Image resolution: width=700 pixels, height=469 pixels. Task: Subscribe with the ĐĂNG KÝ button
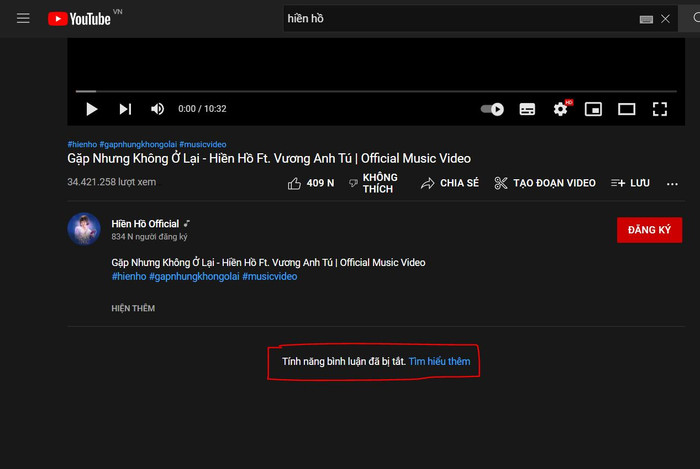click(x=649, y=230)
